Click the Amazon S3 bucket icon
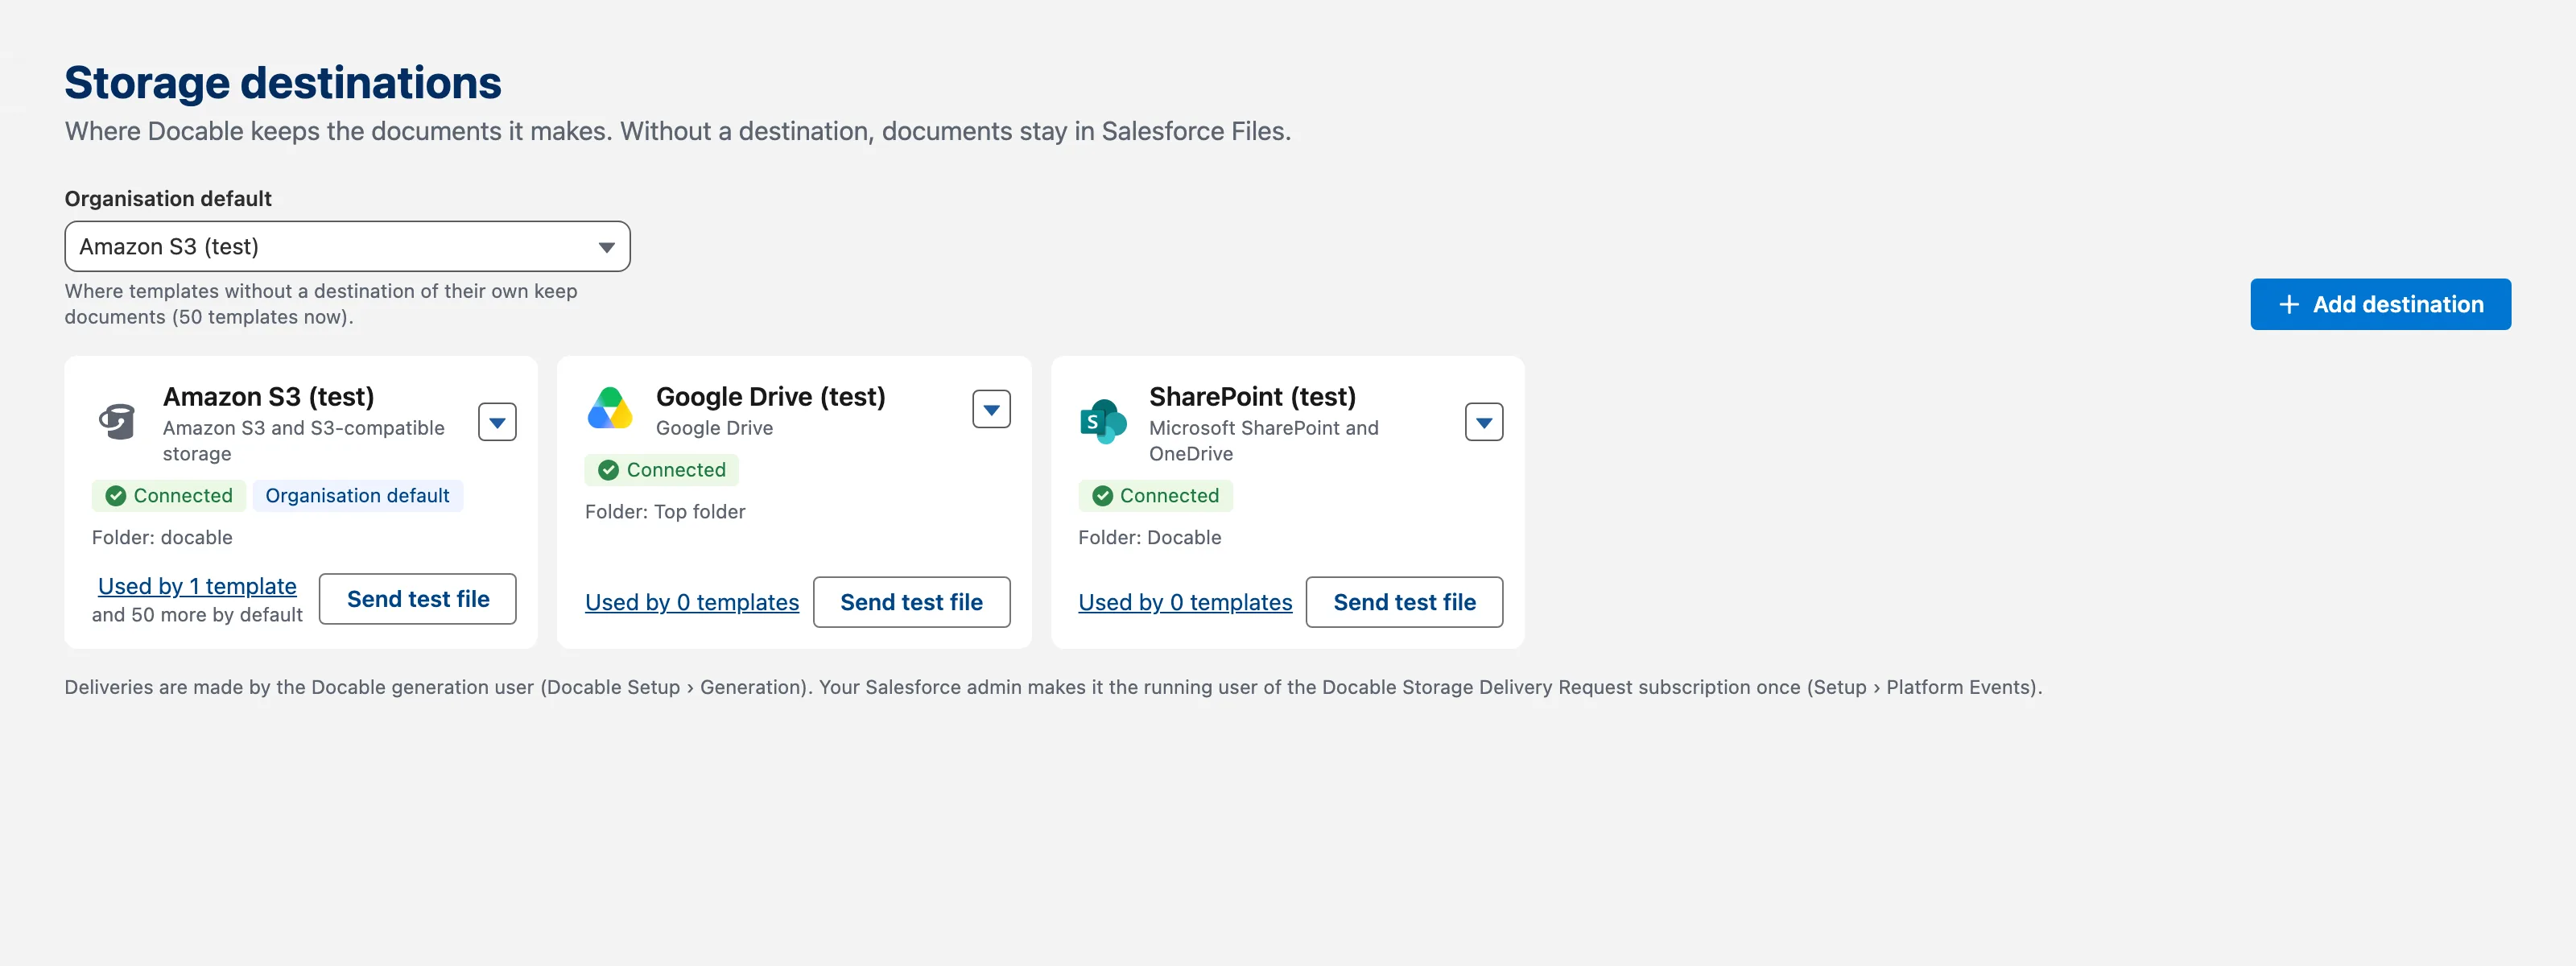This screenshot has width=2576, height=966. click(117, 422)
